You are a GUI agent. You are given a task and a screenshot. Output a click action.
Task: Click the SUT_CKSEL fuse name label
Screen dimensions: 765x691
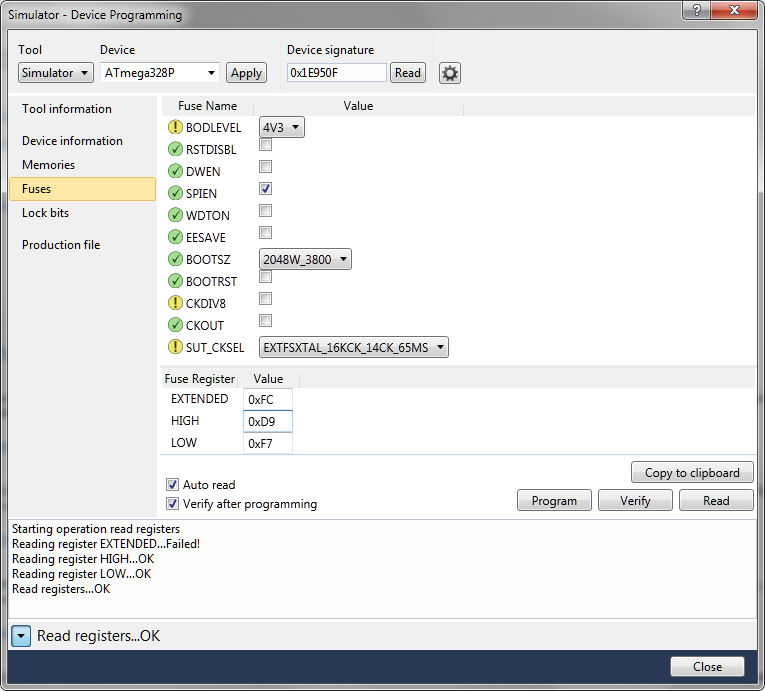coord(215,347)
